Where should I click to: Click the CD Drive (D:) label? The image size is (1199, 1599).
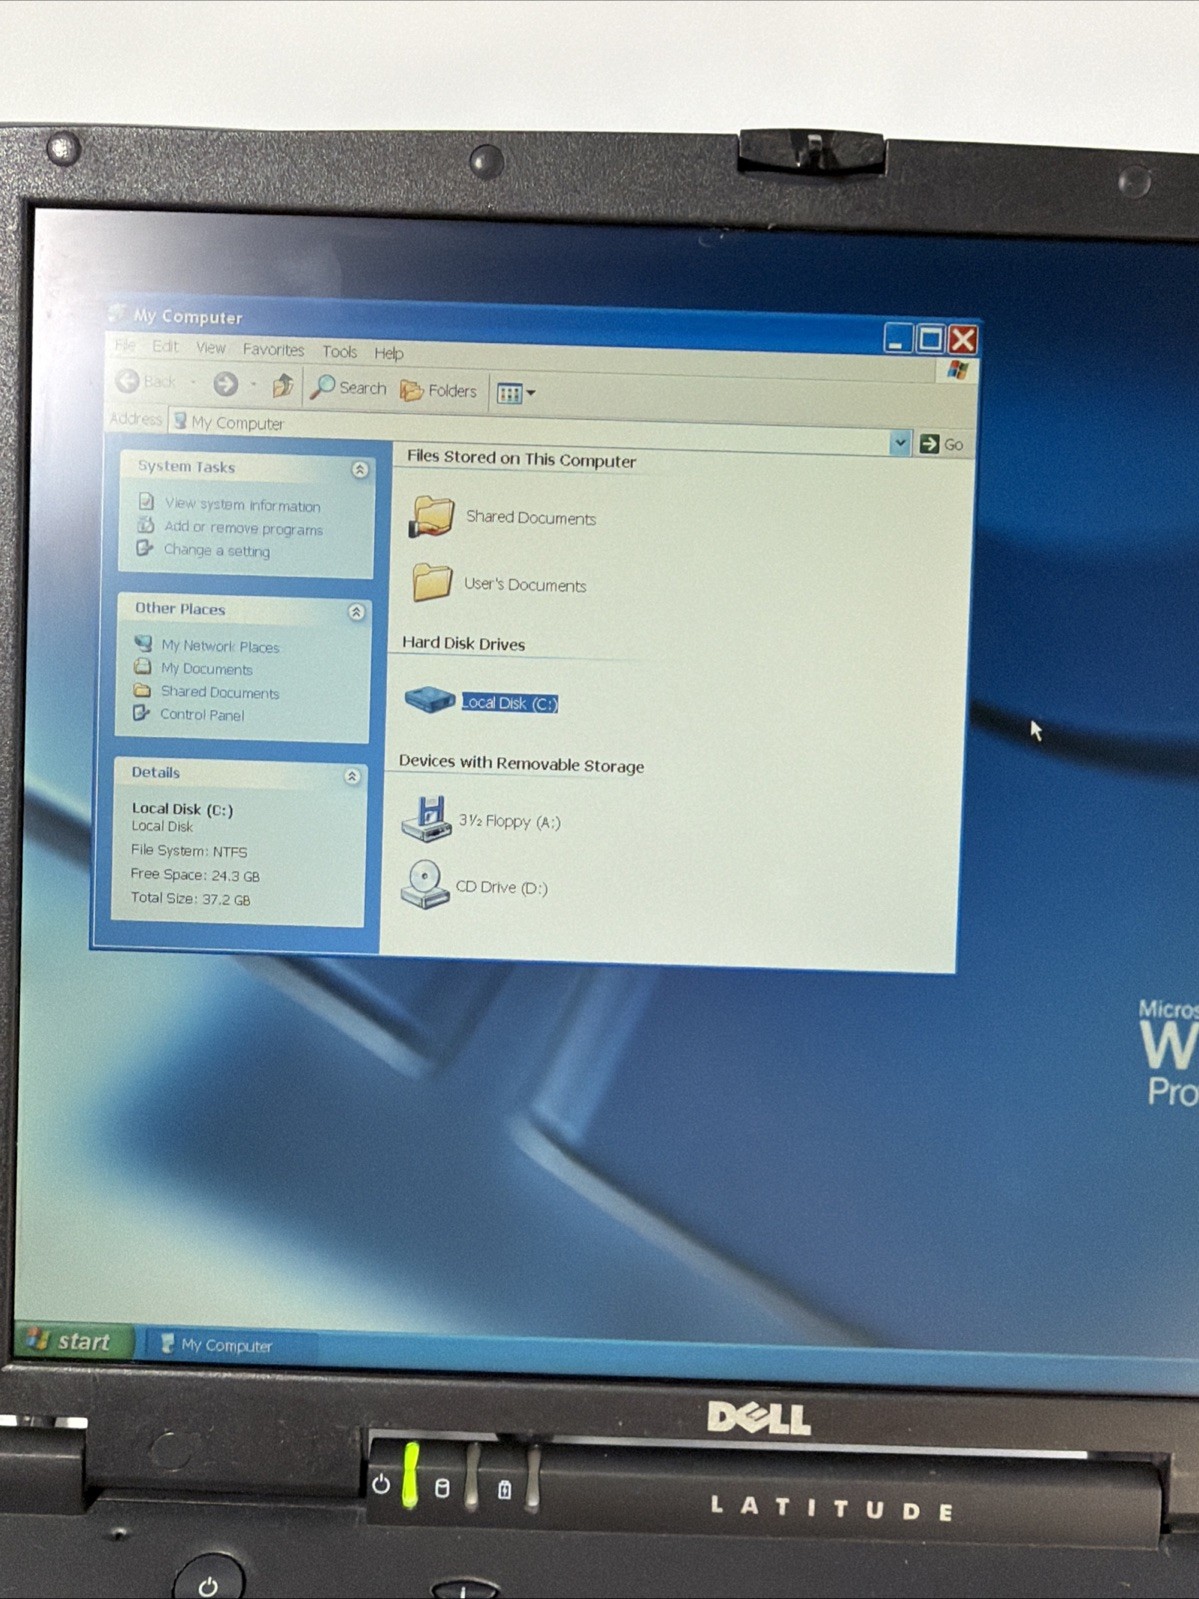pos(502,887)
